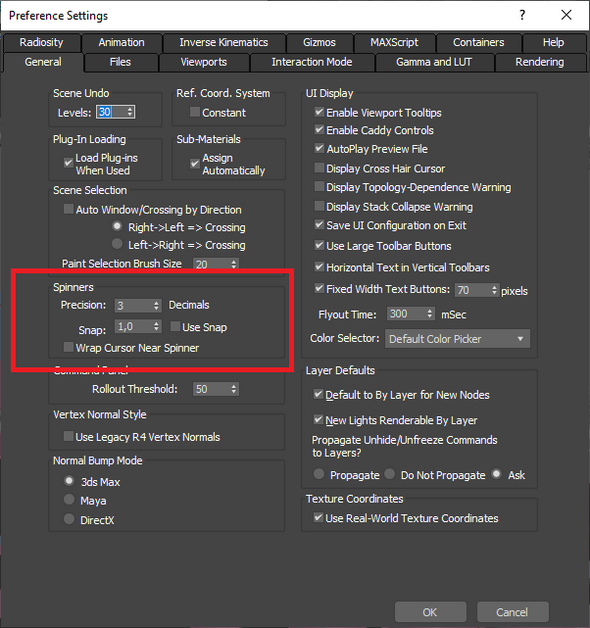
Task: Click the Cancel button
Action: (512, 612)
